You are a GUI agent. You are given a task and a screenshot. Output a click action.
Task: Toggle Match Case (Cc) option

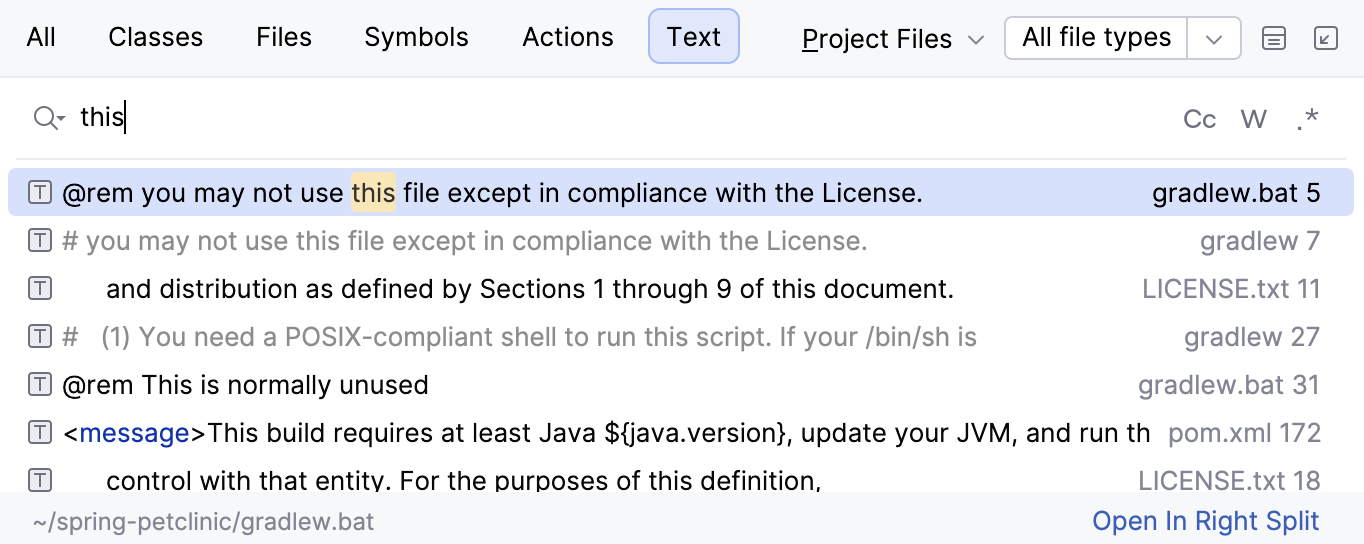1199,119
